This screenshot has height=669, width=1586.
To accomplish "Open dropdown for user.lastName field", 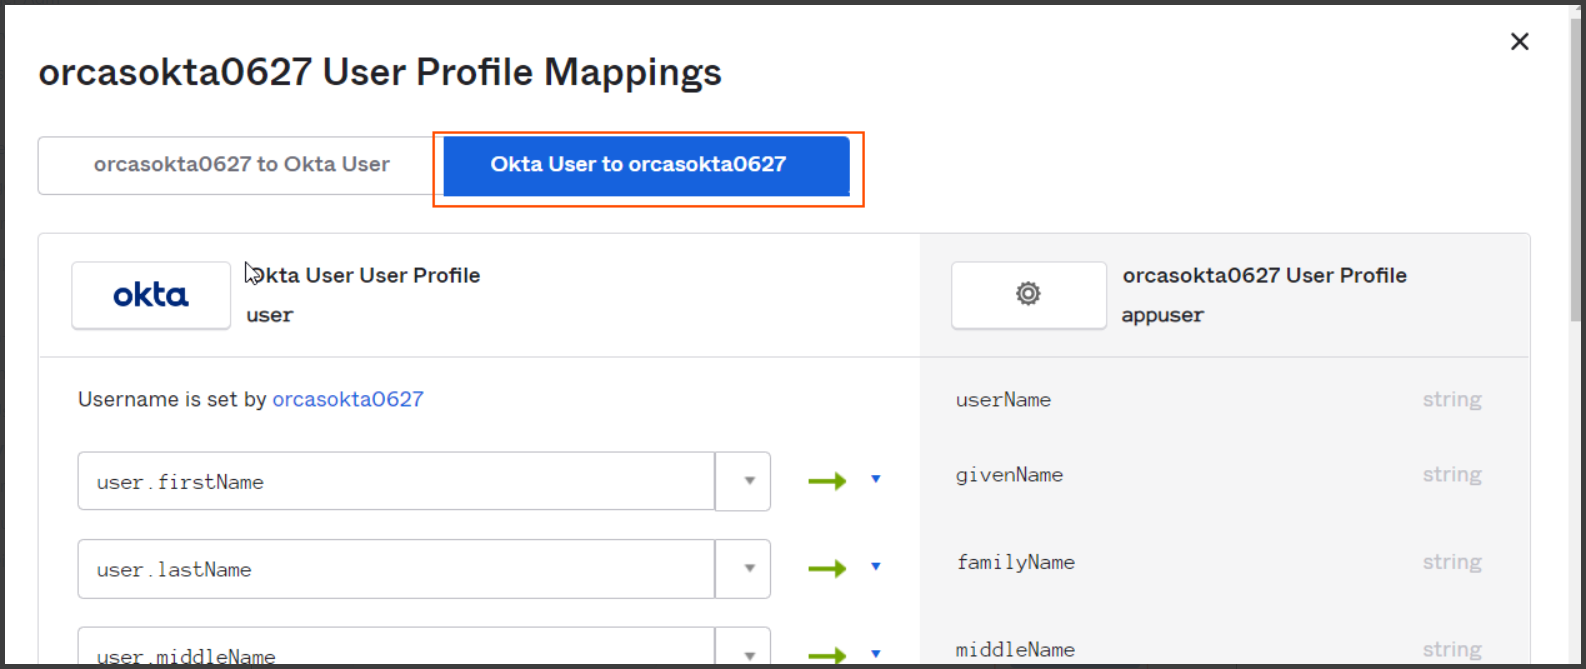I will pyautogui.click(x=743, y=569).
